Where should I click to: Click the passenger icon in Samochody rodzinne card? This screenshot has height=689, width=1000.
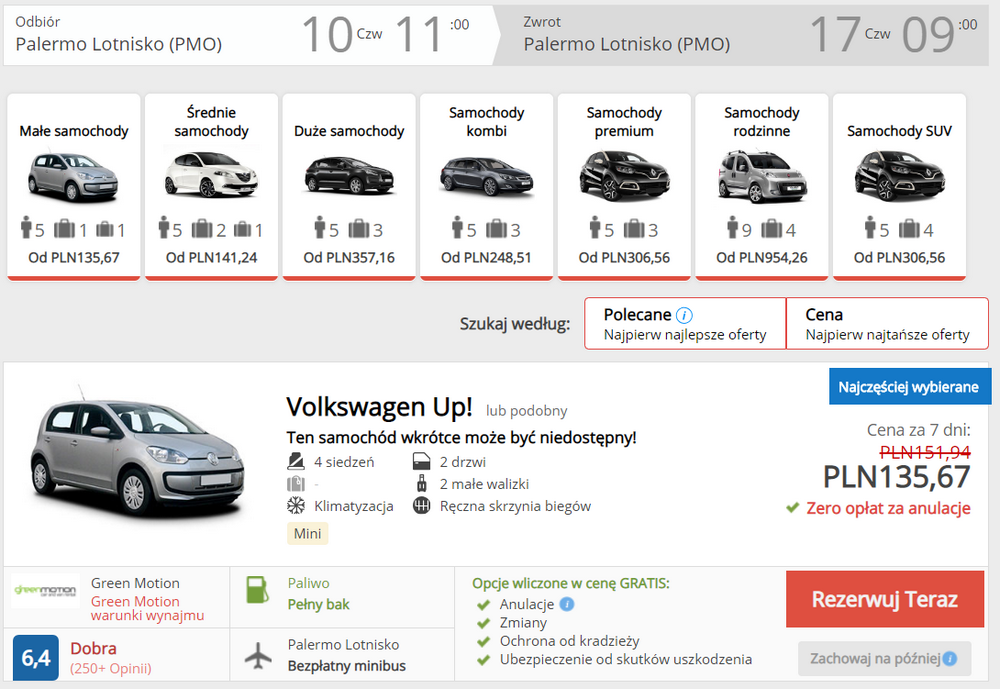click(733, 228)
